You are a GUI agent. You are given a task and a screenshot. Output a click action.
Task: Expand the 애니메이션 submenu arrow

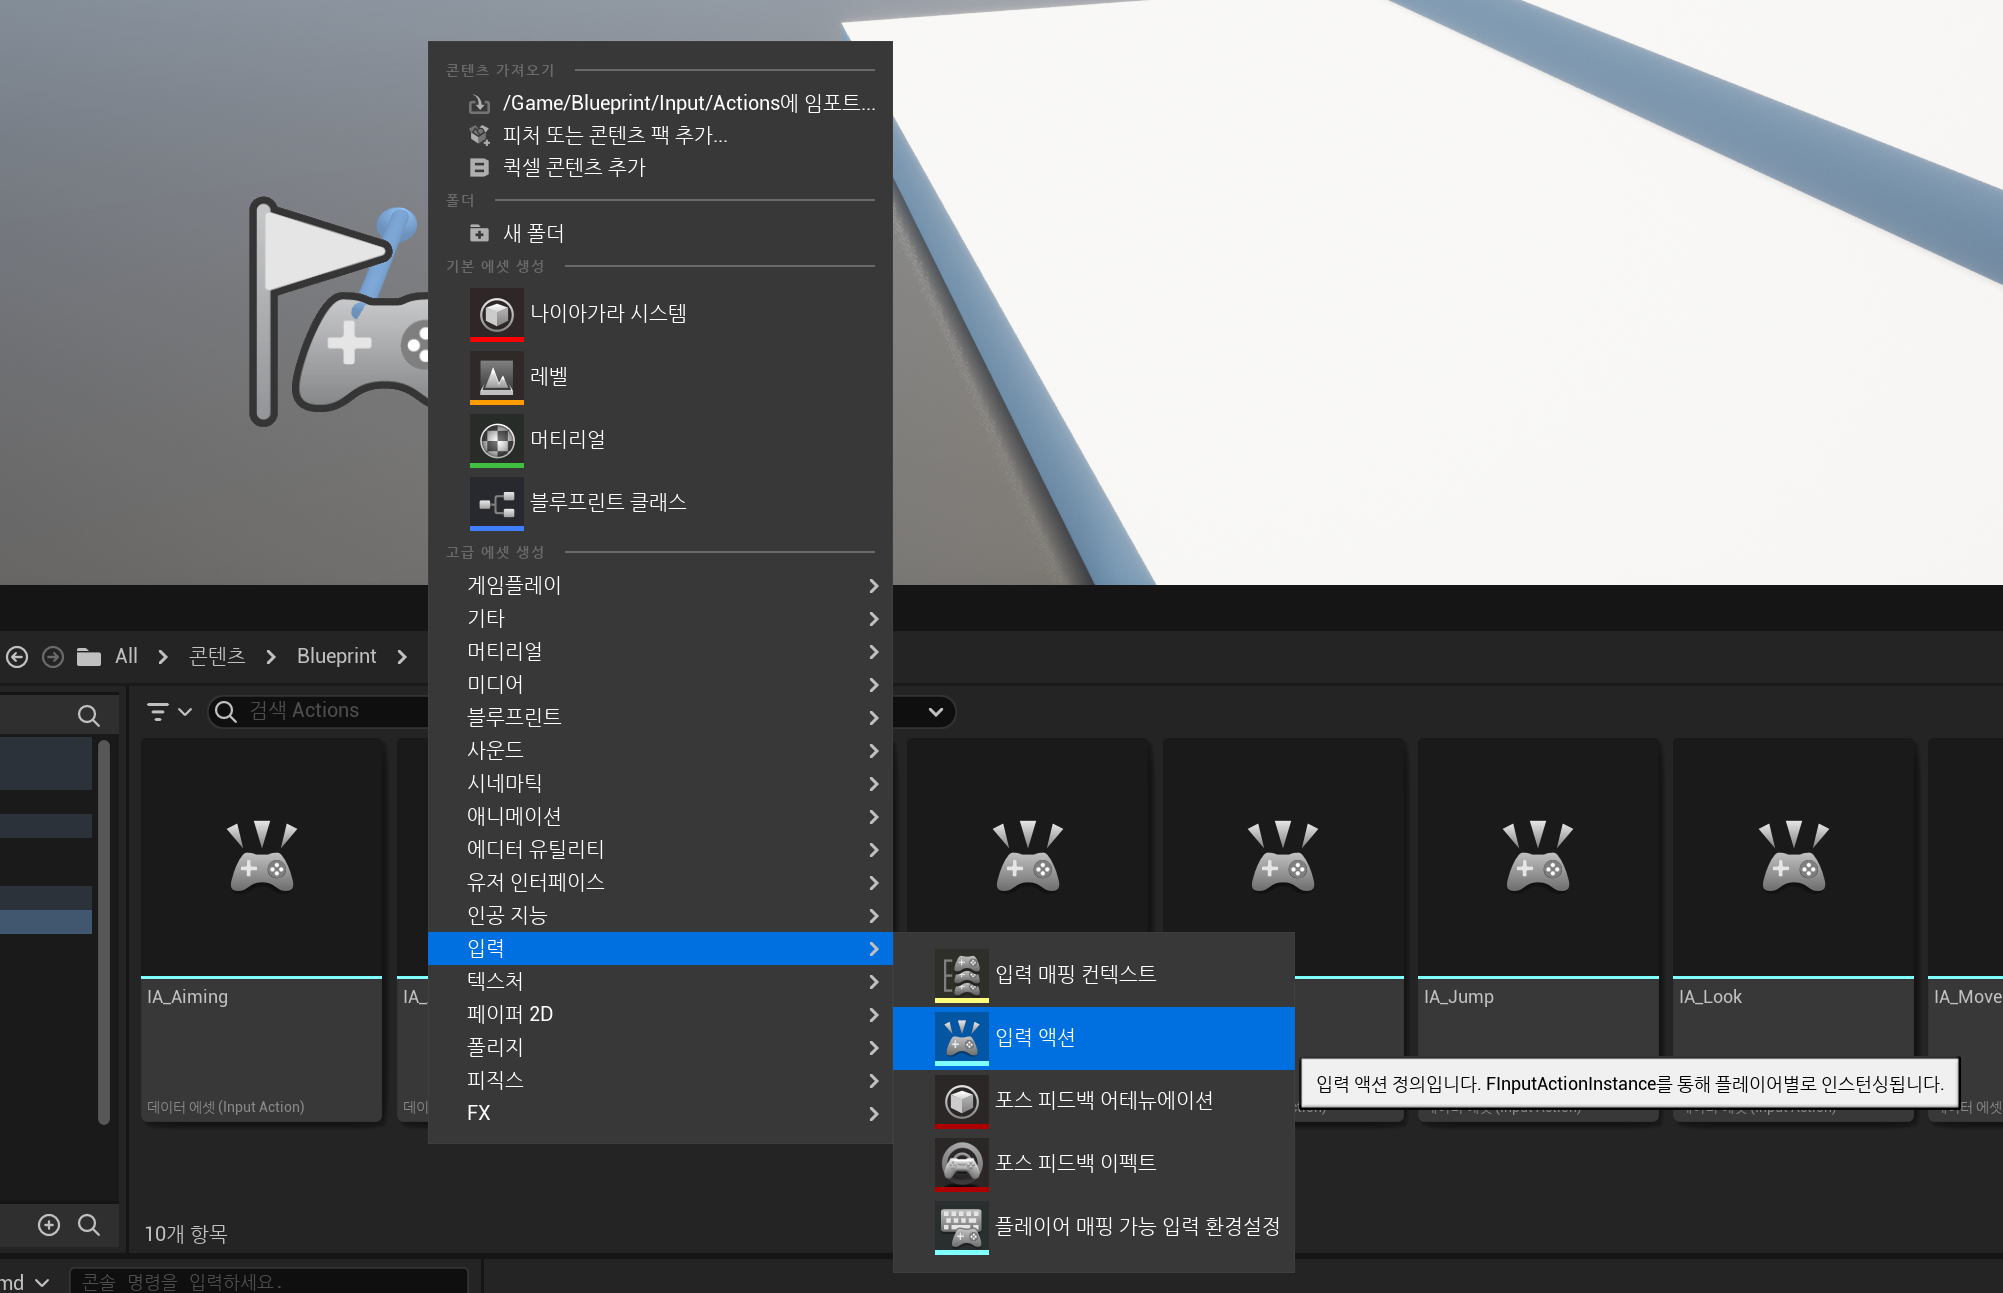pyautogui.click(x=873, y=817)
